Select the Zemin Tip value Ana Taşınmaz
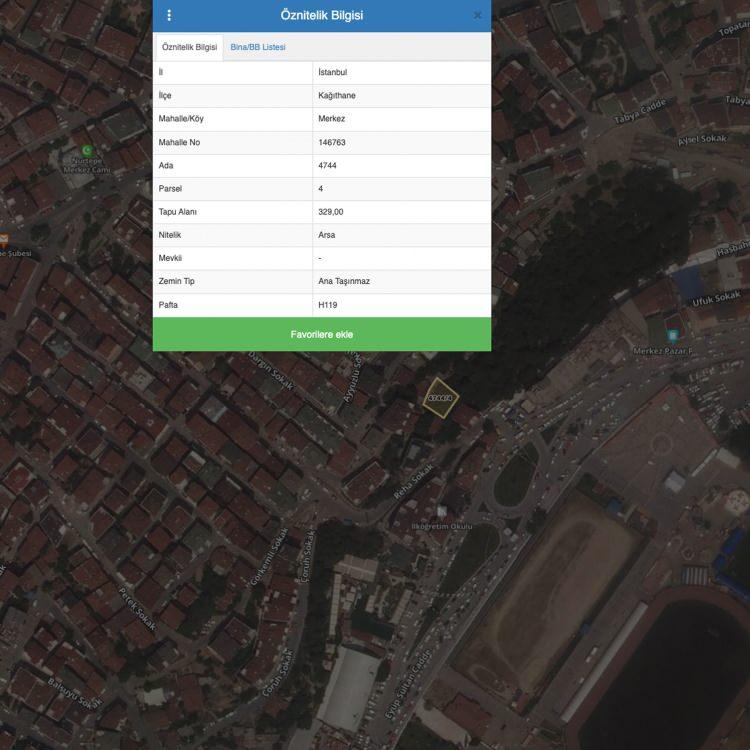 point(401,281)
